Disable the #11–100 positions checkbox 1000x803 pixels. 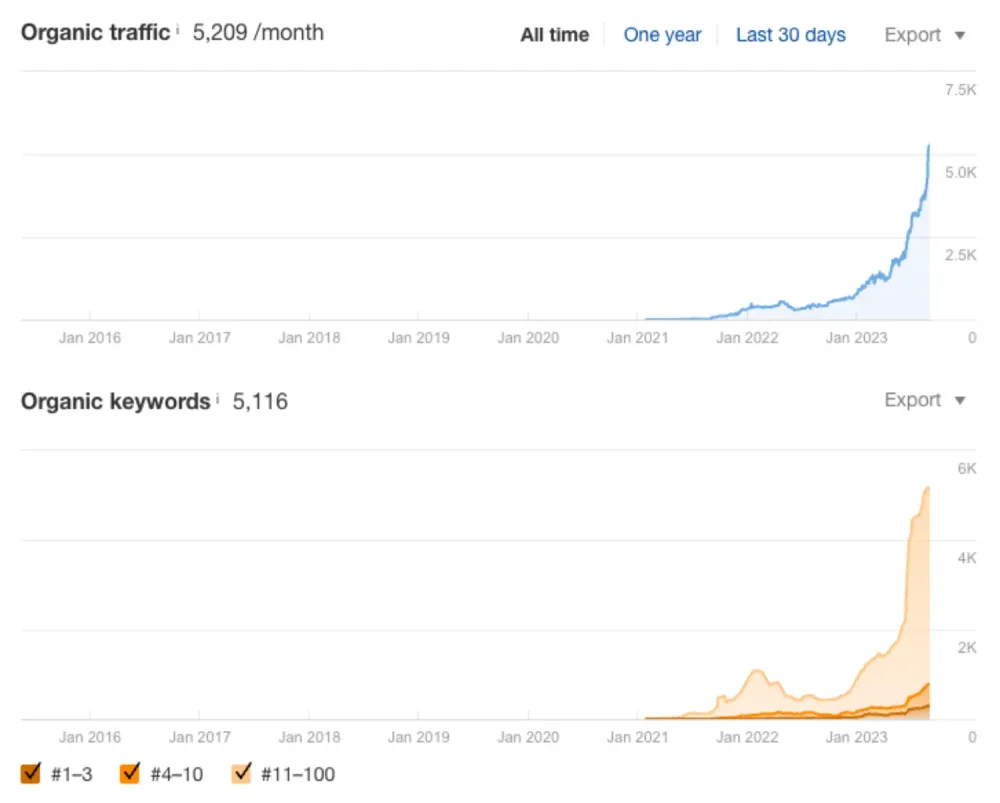(x=241, y=773)
